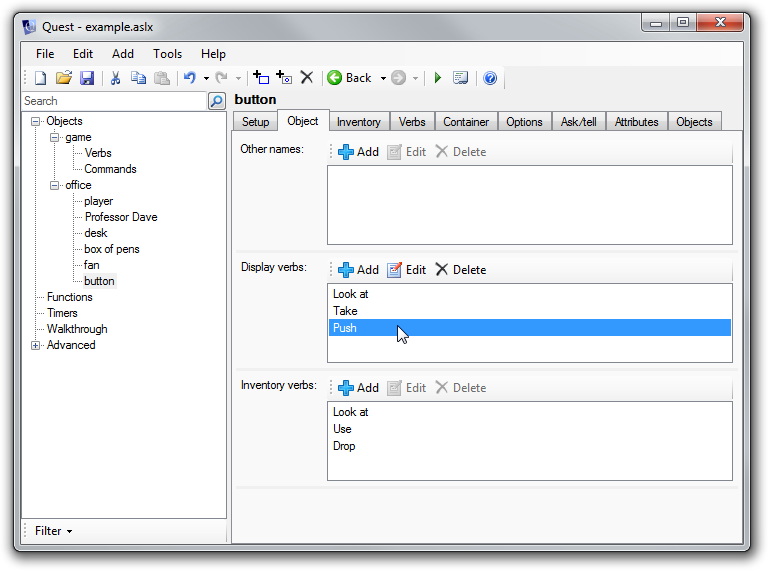Open the File menu
The image size is (768, 571).
pos(45,54)
